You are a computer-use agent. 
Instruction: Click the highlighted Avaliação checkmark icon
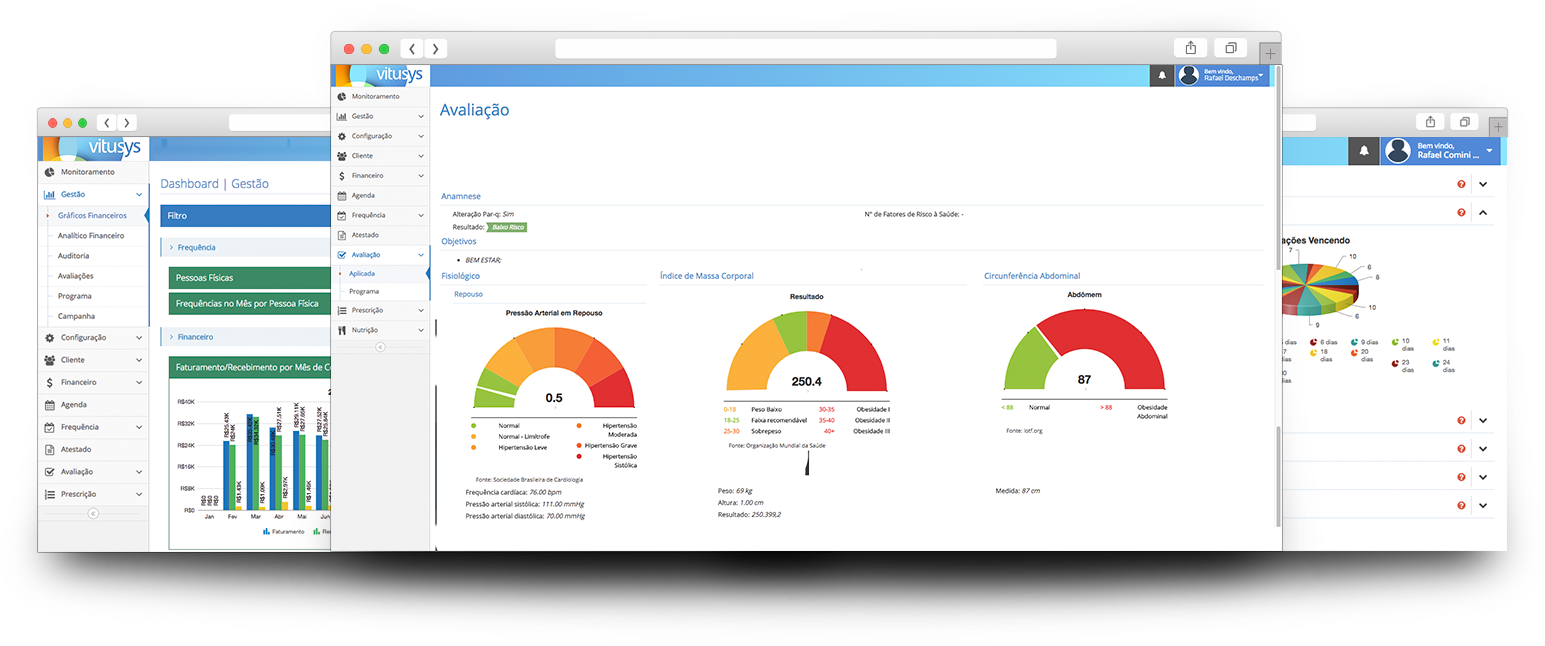point(342,255)
